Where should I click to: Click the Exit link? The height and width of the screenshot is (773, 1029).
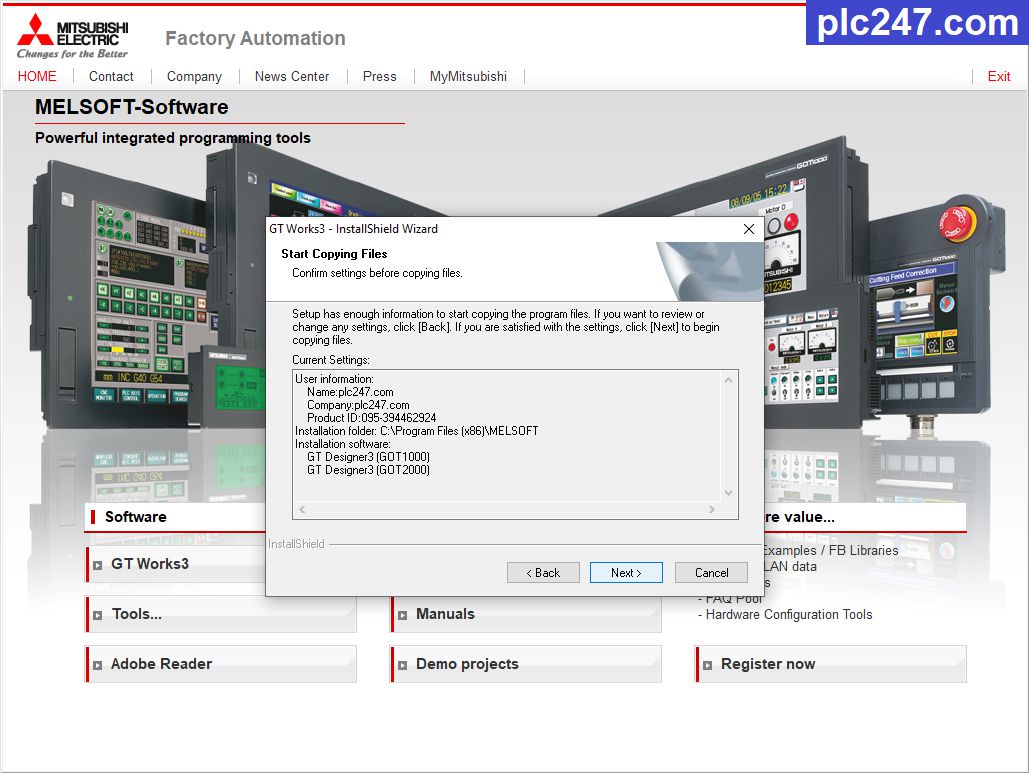pyautogui.click(x=998, y=76)
